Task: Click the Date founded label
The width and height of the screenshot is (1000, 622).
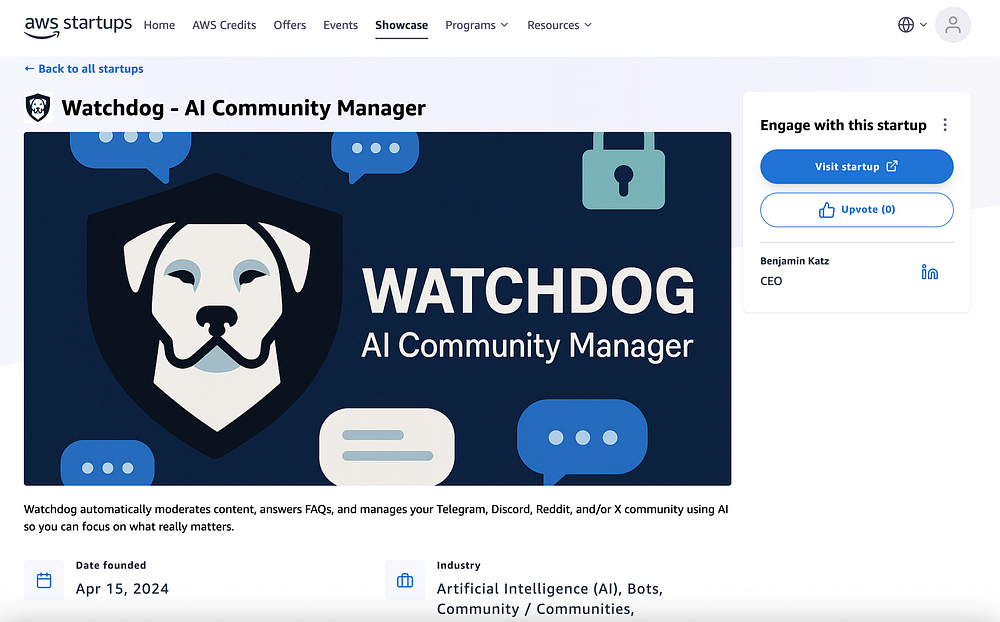Action: 111,565
